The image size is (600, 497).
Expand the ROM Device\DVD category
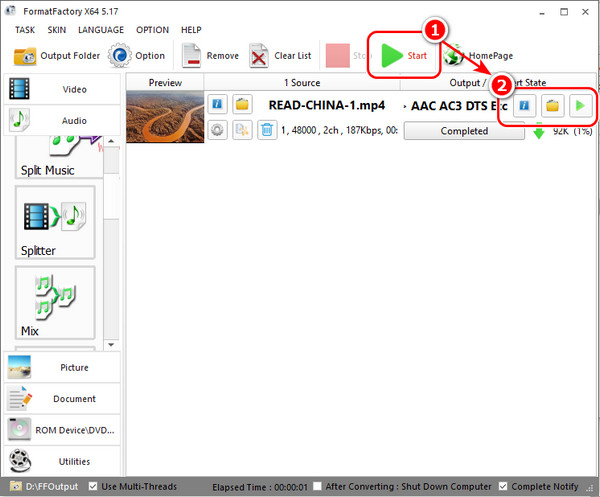[62, 430]
